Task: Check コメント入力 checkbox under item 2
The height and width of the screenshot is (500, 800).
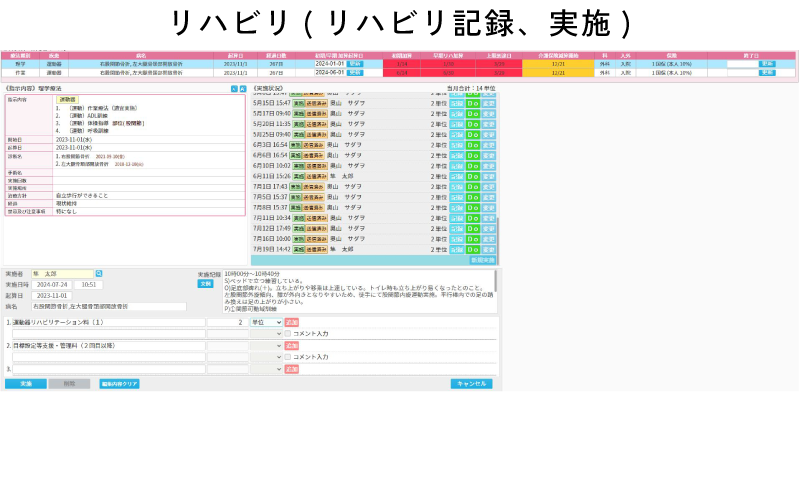Action: point(288,357)
